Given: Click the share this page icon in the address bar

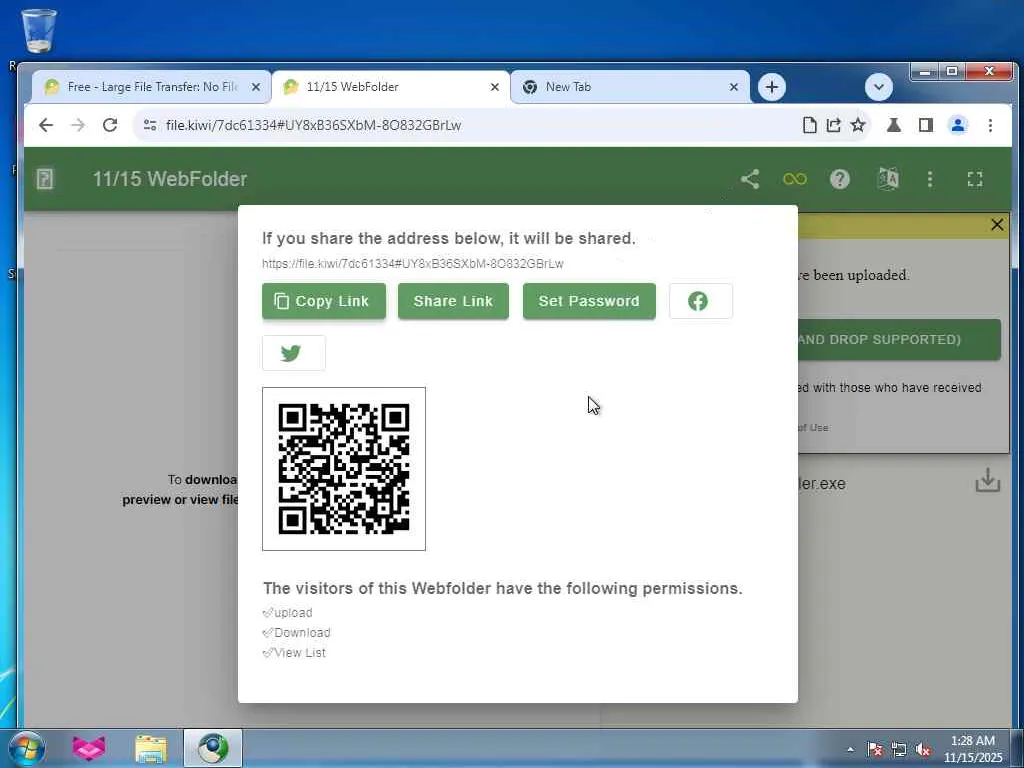Looking at the screenshot, I should coord(833,125).
